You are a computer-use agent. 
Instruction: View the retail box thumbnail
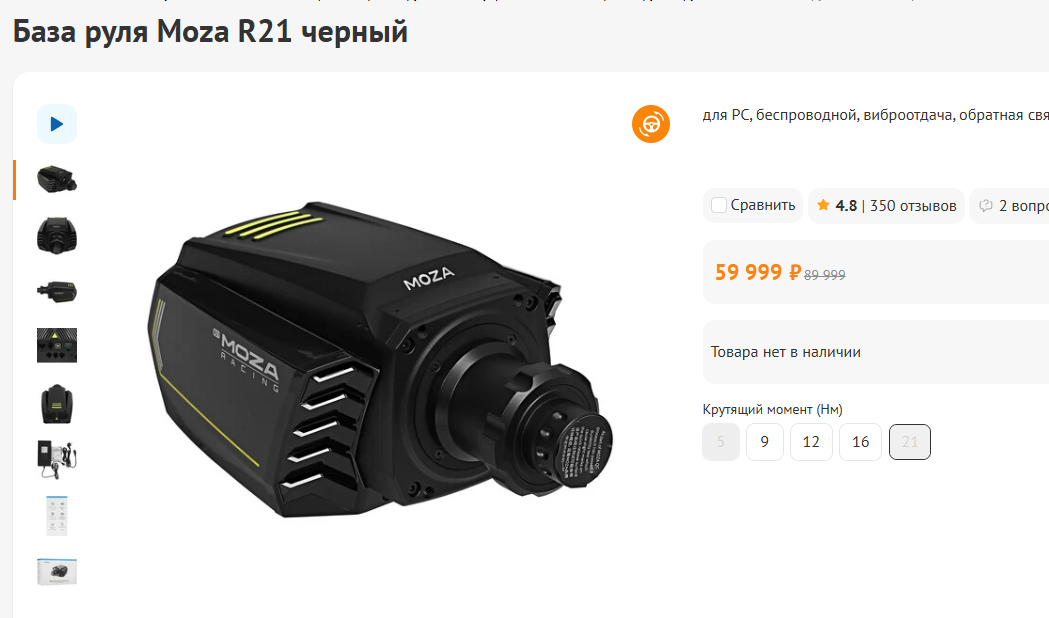click(x=57, y=572)
